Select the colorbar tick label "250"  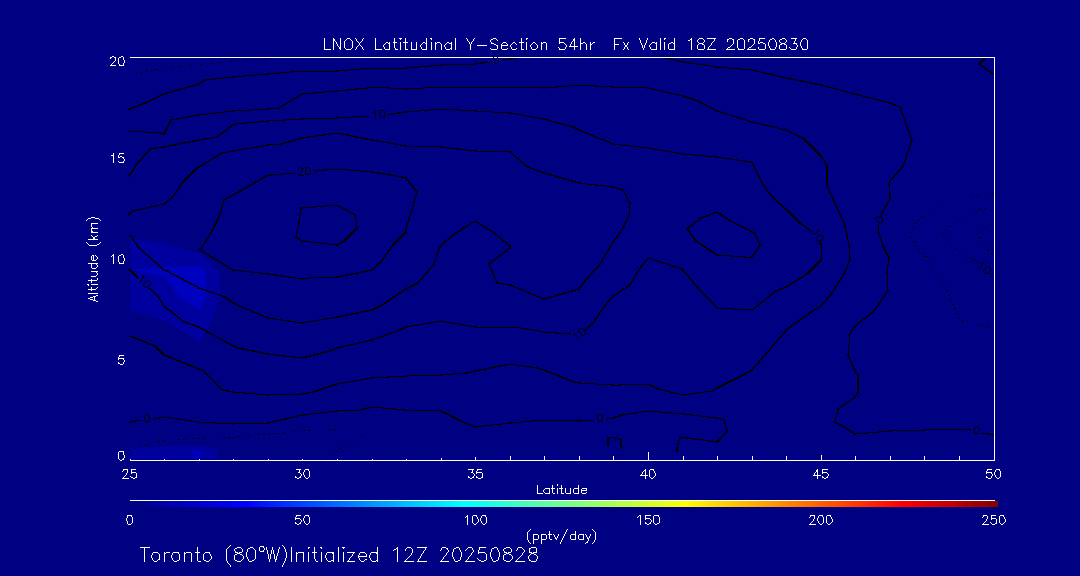(x=993, y=520)
